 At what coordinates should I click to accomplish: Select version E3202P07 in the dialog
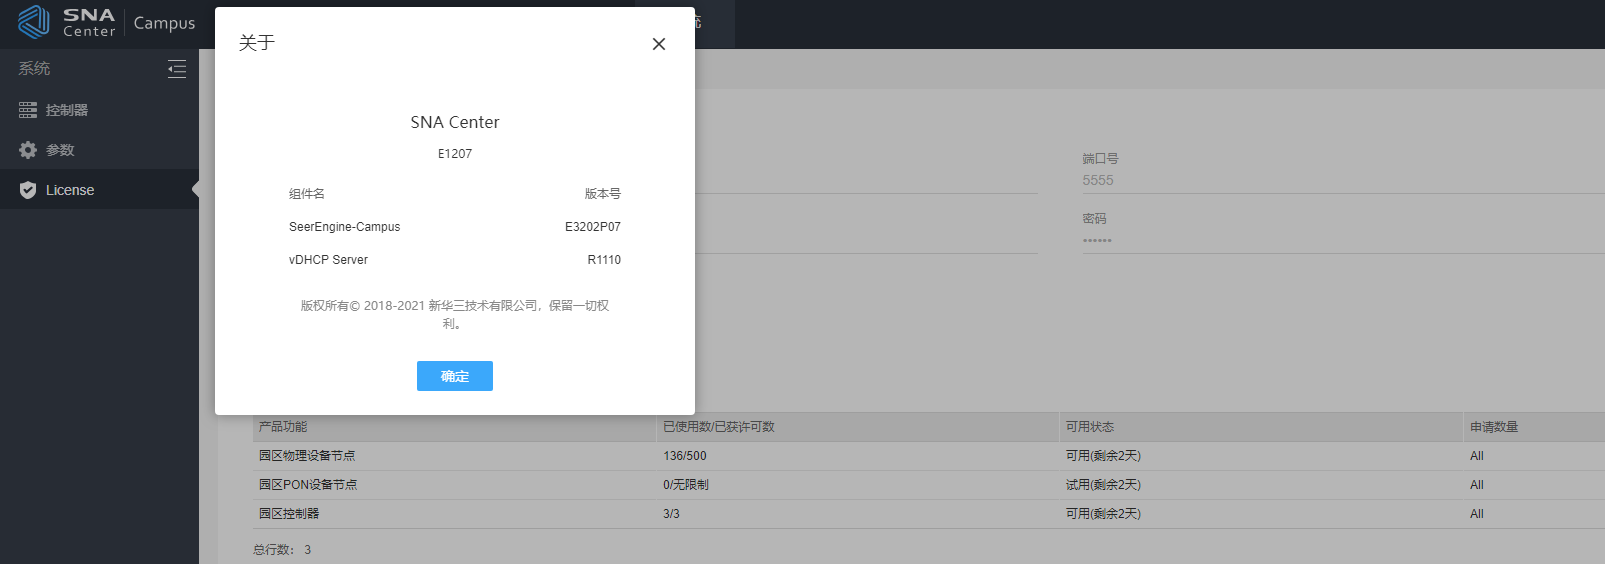[x=593, y=227]
